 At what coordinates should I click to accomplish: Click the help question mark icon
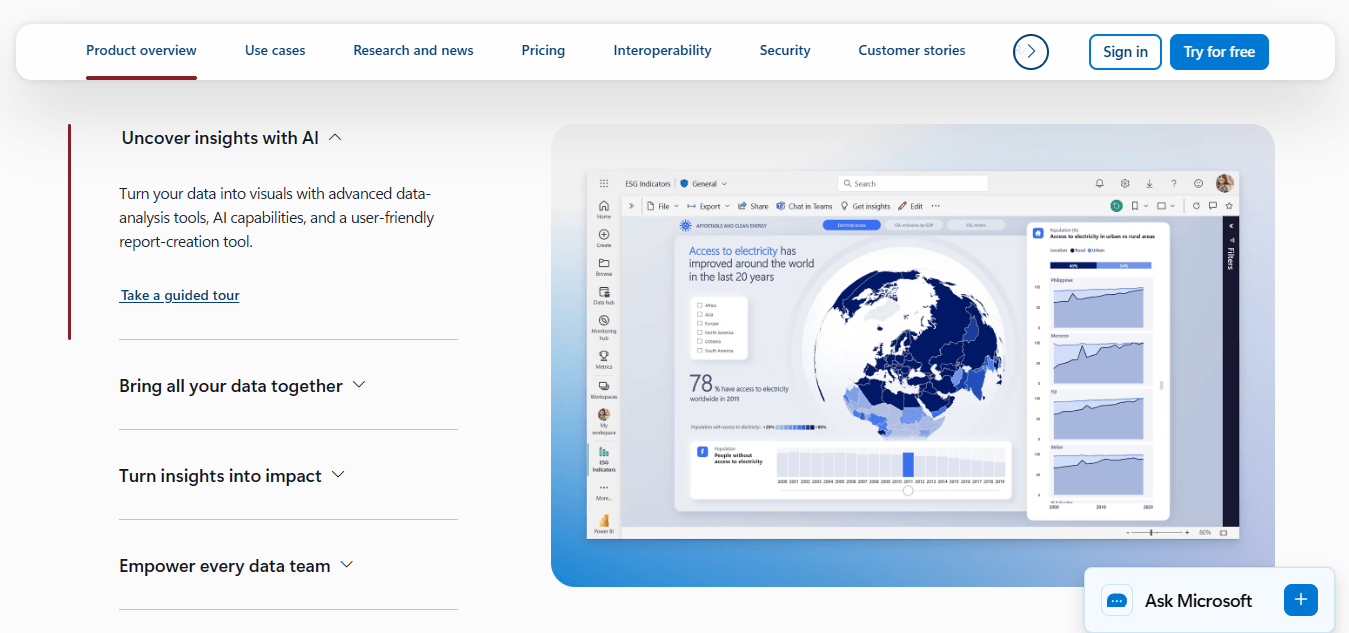pyautogui.click(x=1174, y=183)
